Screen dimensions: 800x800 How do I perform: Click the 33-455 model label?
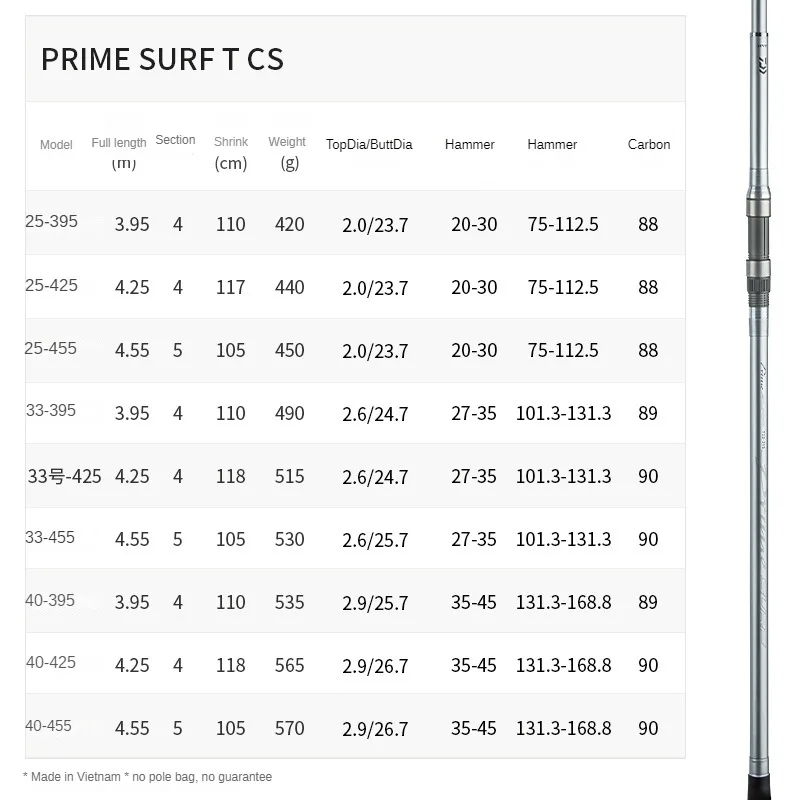(x=50, y=537)
